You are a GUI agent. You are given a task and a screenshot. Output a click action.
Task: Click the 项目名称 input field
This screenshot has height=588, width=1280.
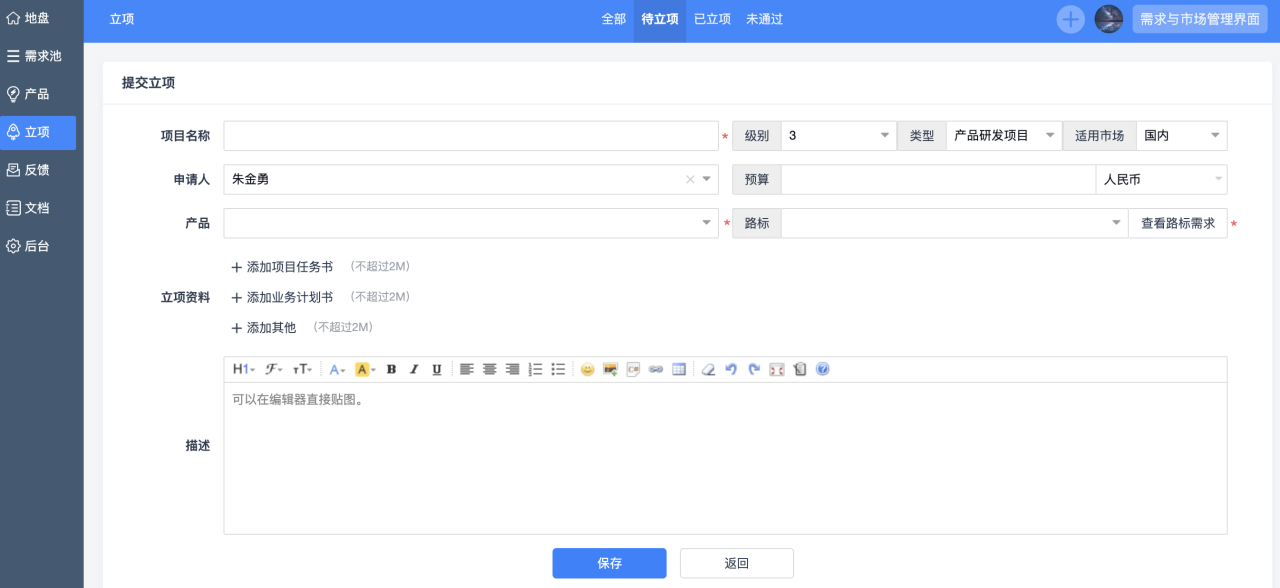click(x=470, y=136)
